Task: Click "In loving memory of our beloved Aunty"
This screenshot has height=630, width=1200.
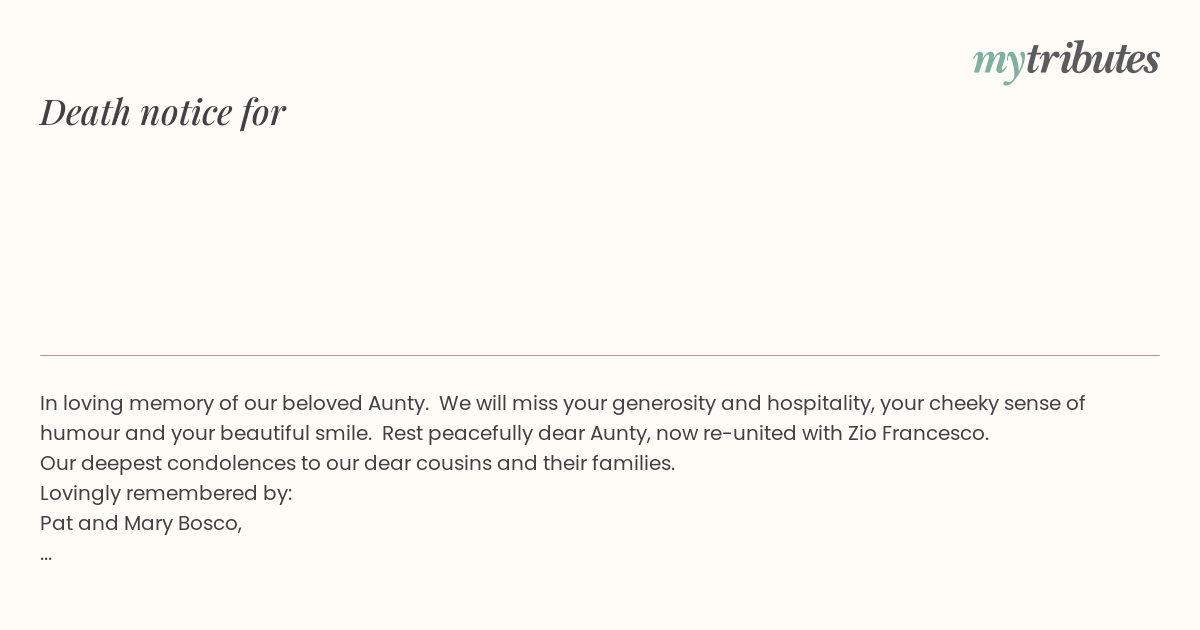Action: (235, 403)
